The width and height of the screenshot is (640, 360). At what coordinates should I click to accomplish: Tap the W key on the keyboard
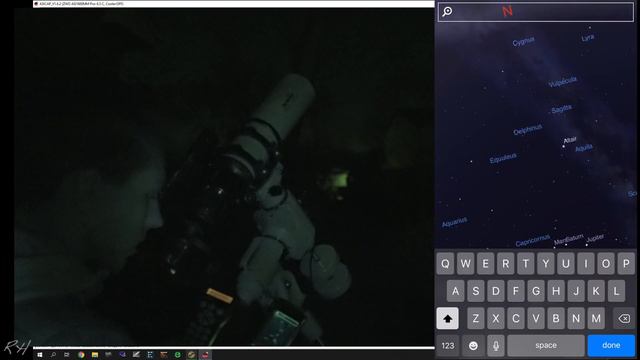tap(465, 264)
